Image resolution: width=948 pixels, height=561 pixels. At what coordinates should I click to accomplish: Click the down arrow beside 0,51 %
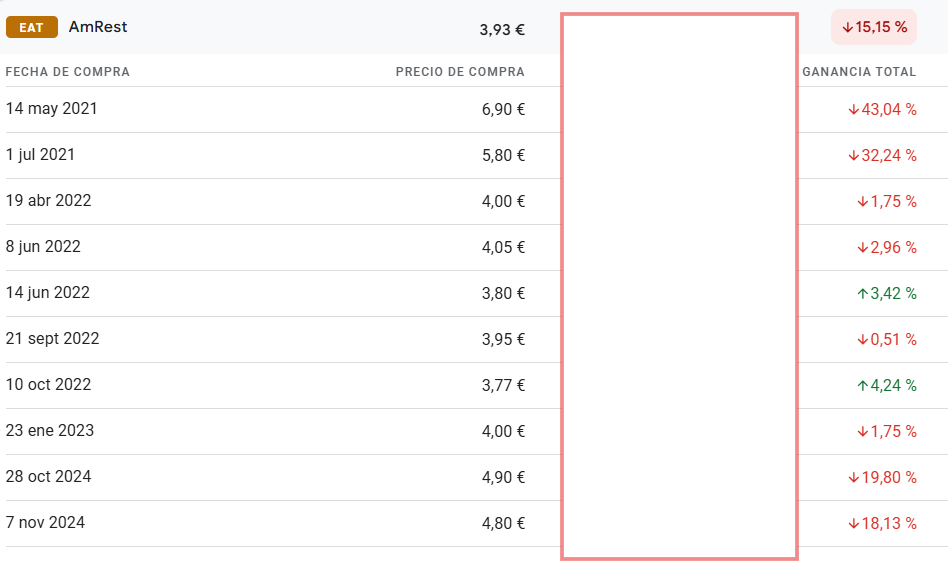point(863,340)
